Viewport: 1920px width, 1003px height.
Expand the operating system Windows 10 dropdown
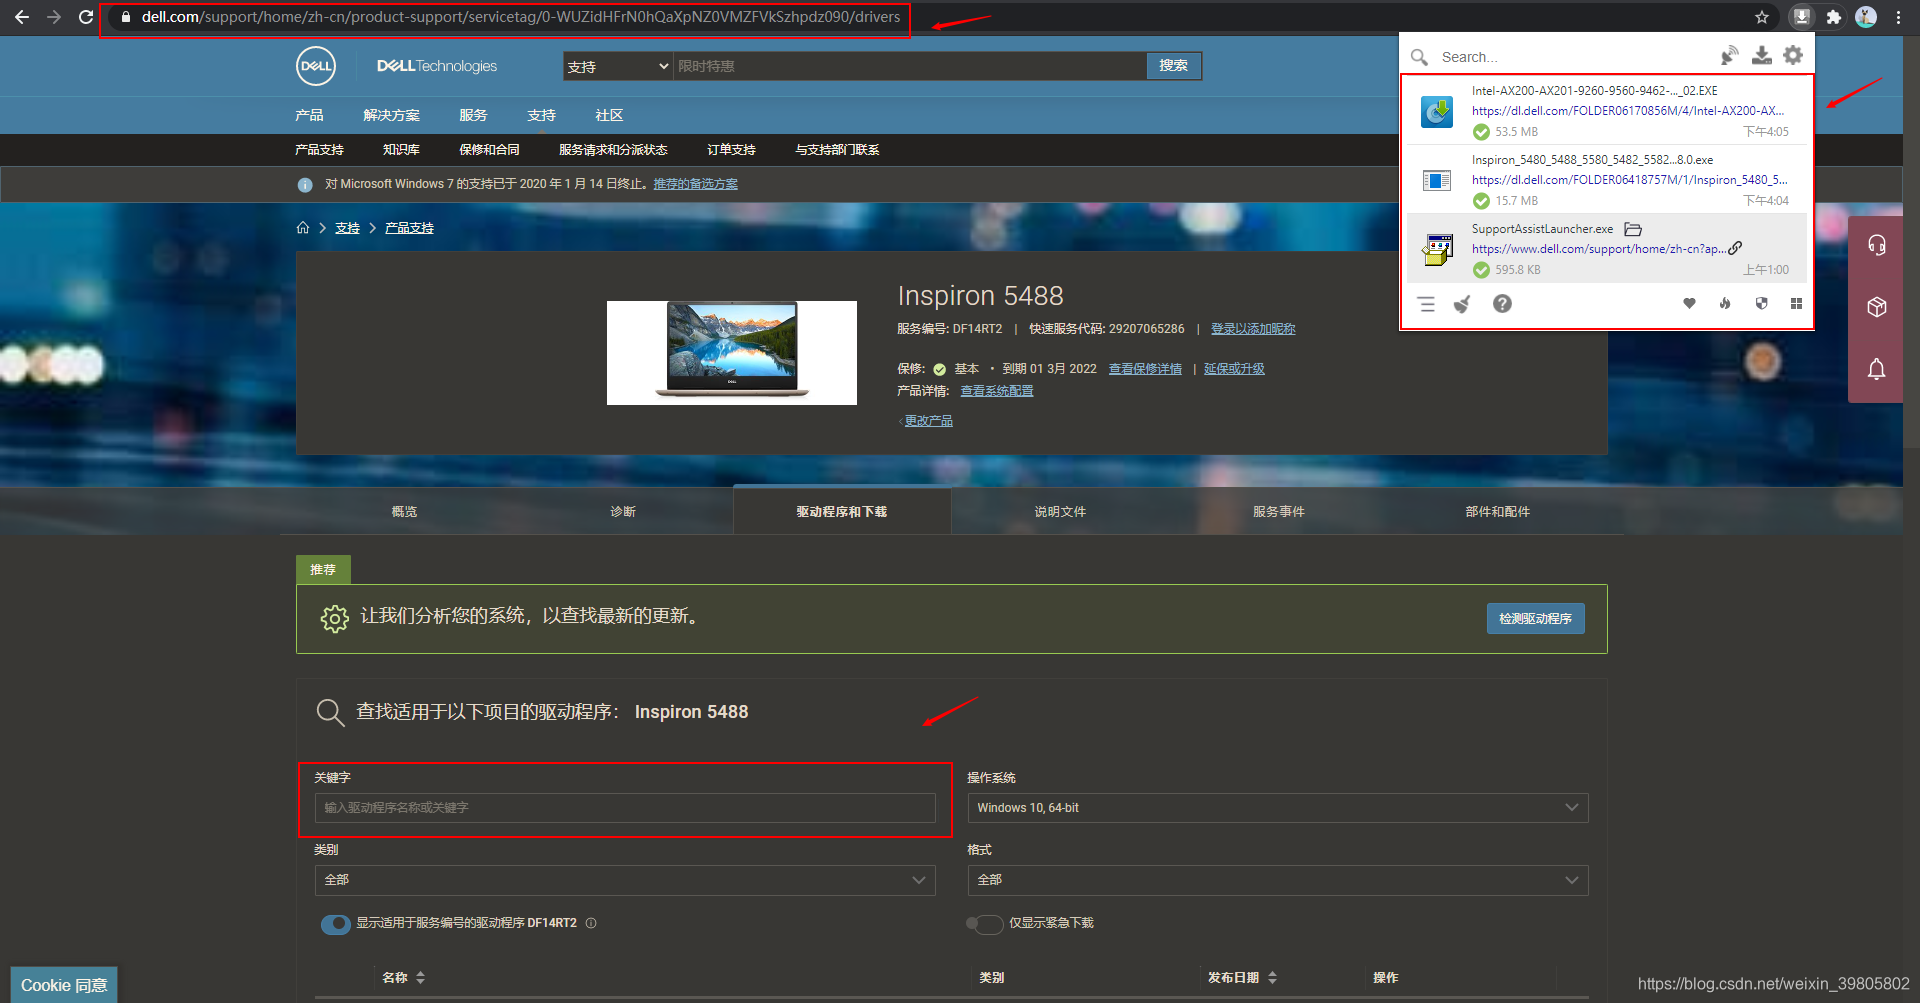click(1278, 808)
